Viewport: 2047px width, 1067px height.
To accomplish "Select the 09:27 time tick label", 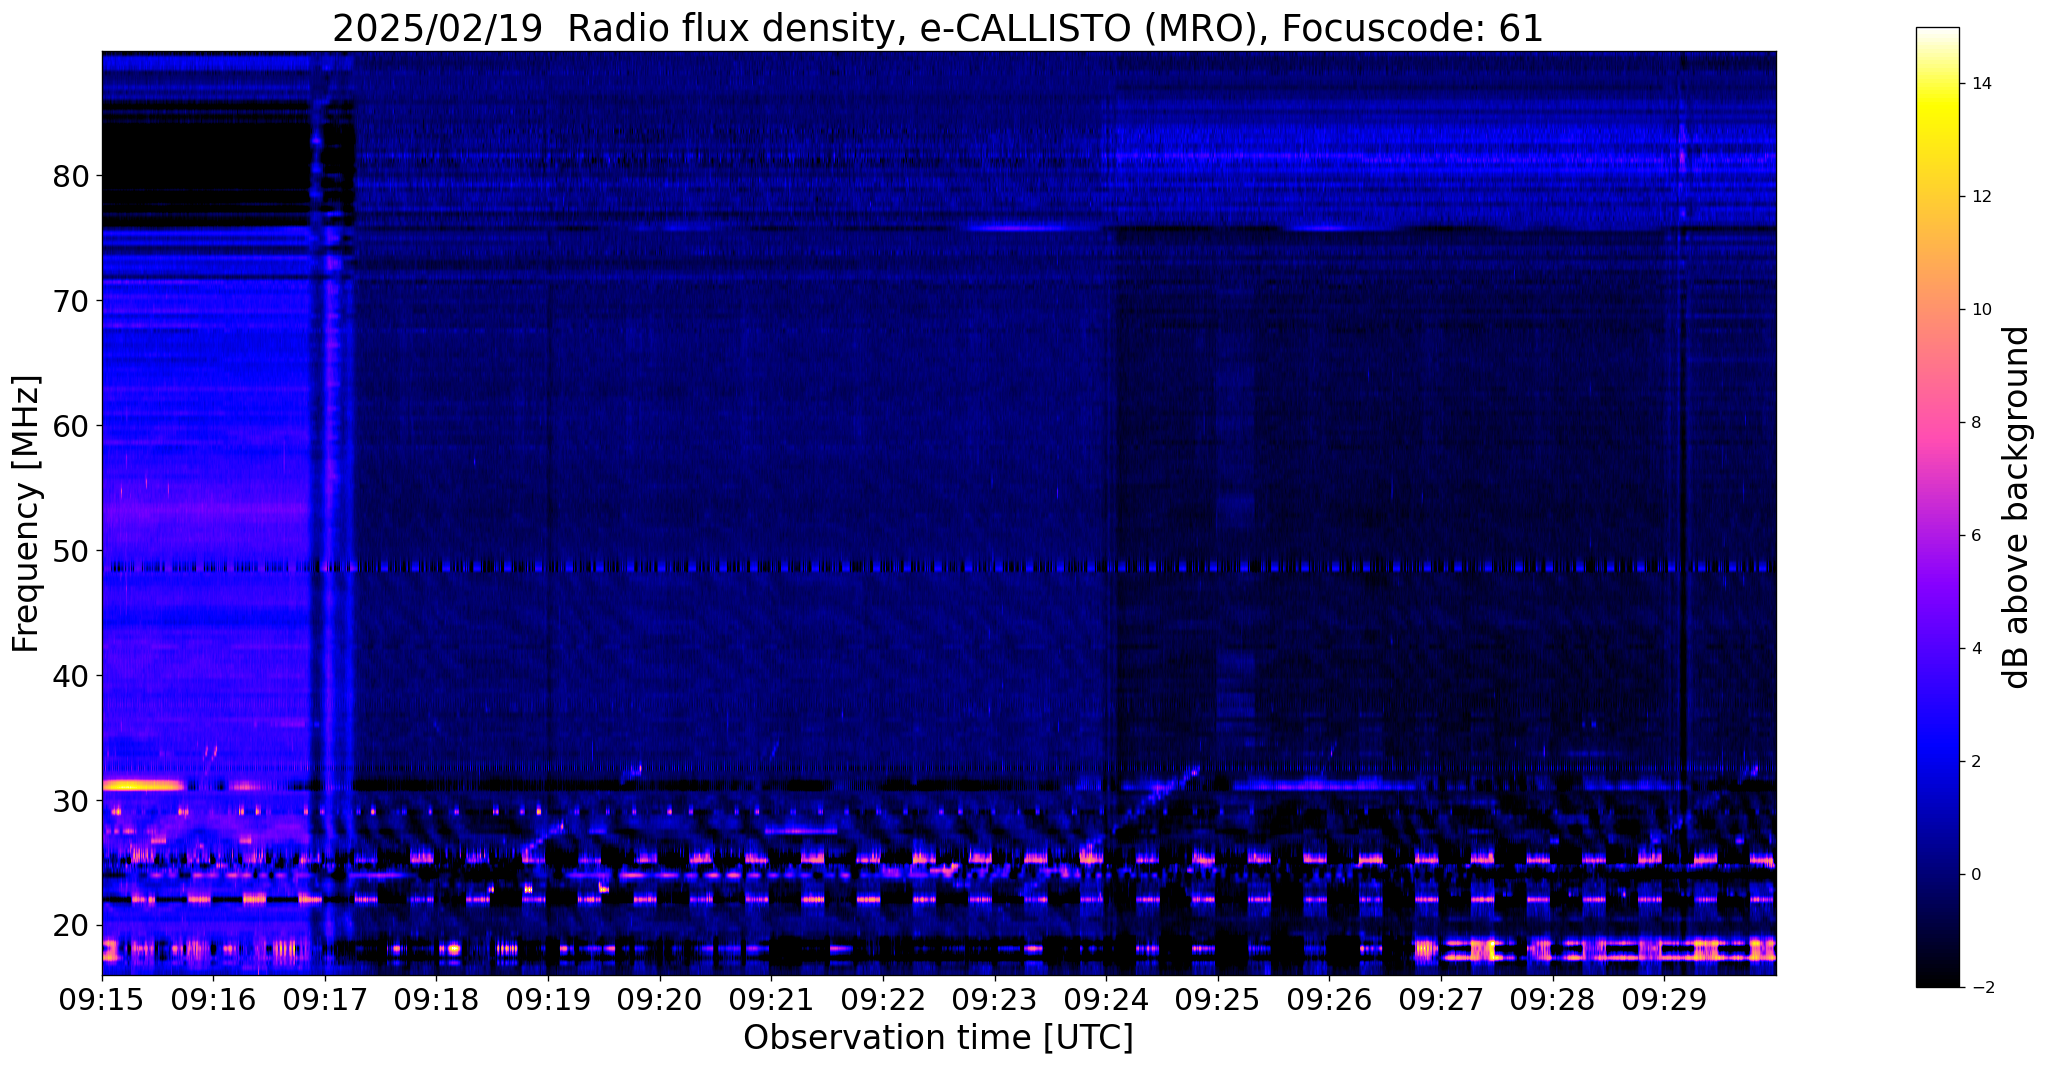I will [1440, 1000].
